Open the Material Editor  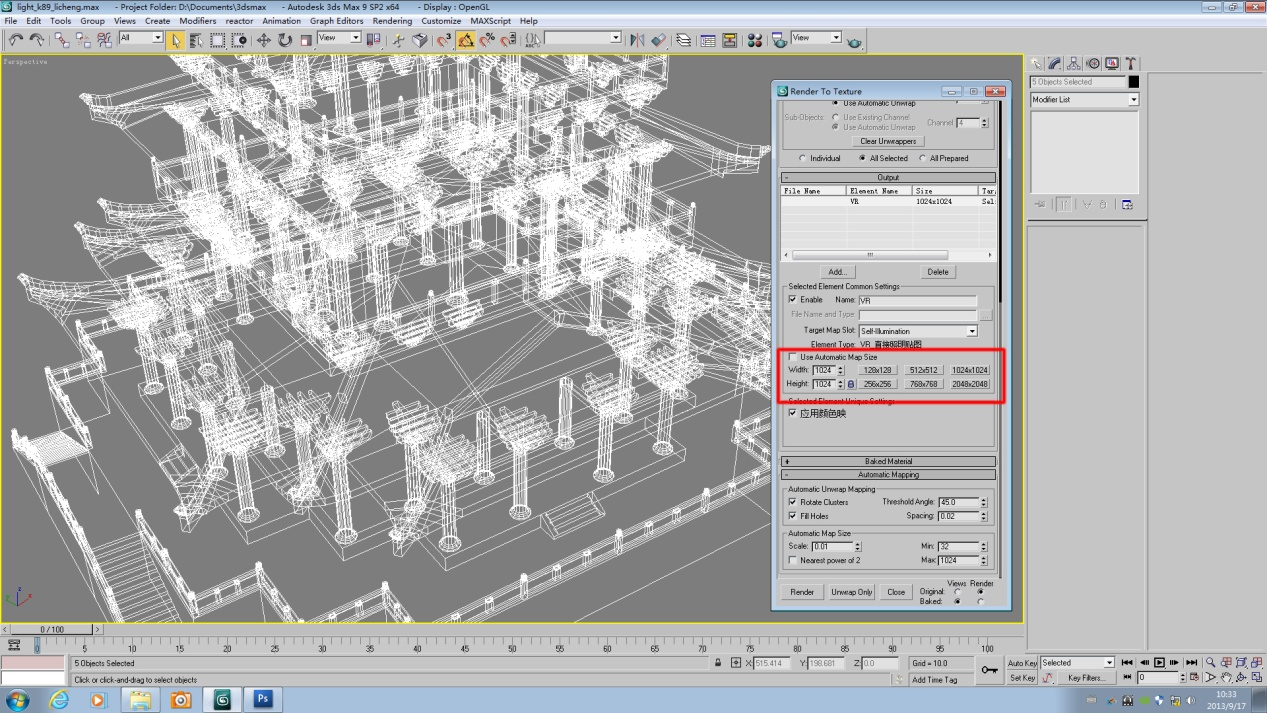point(755,40)
